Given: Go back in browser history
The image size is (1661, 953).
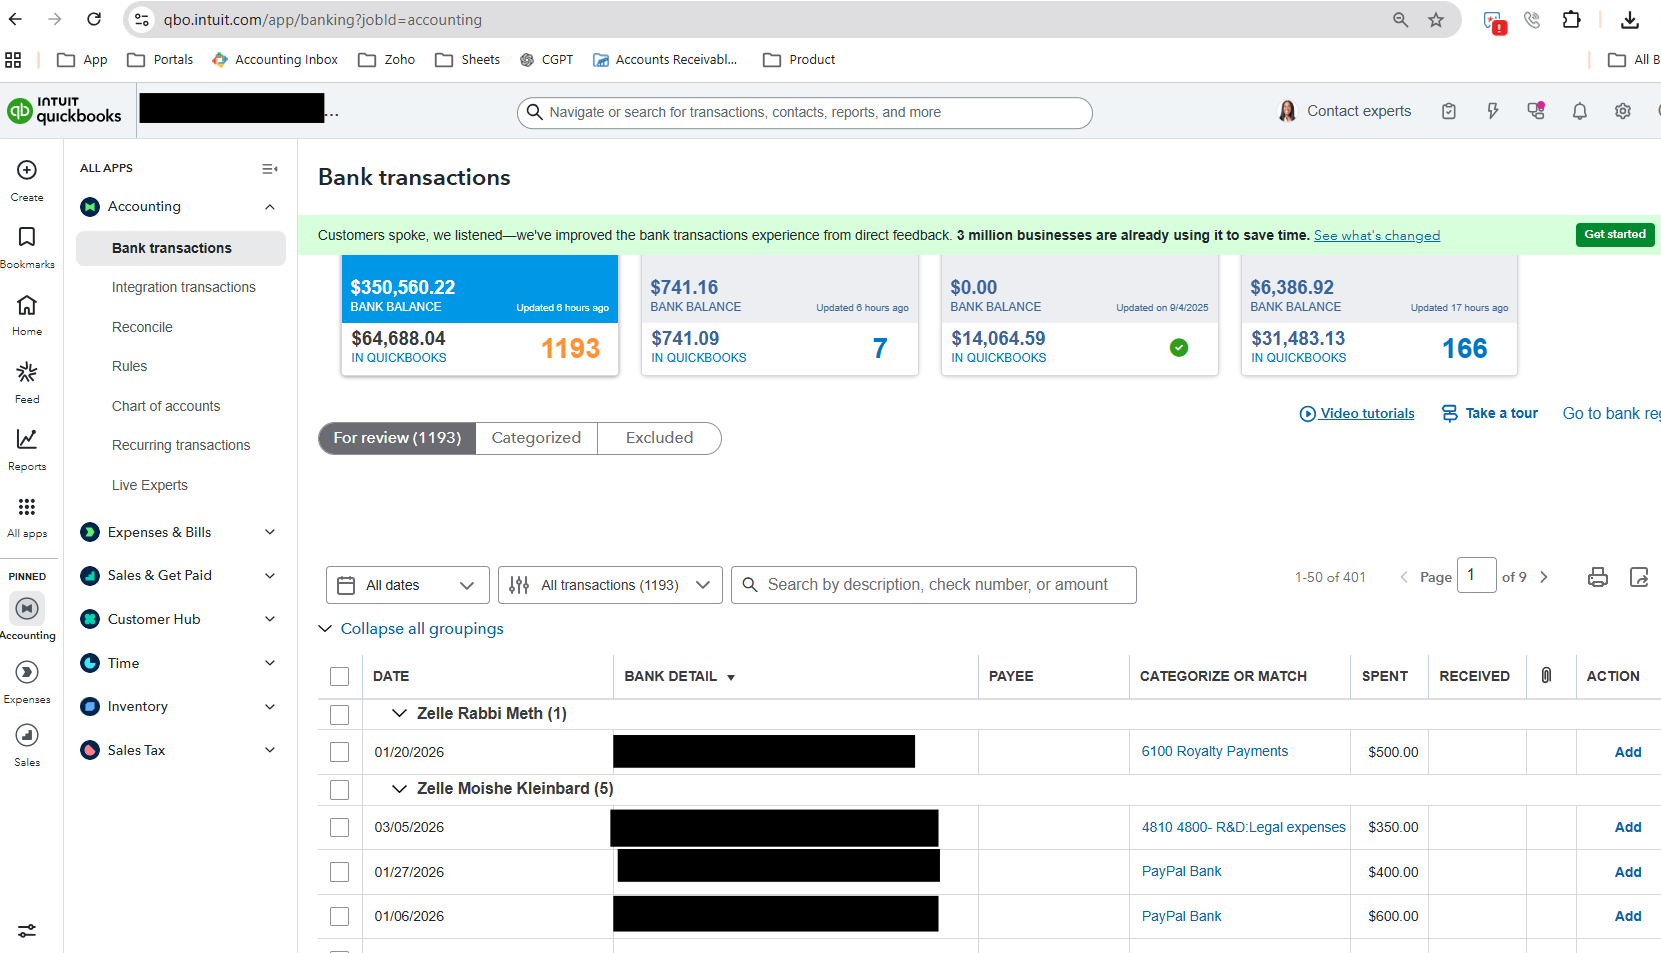Looking at the screenshot, I should 15,19.
